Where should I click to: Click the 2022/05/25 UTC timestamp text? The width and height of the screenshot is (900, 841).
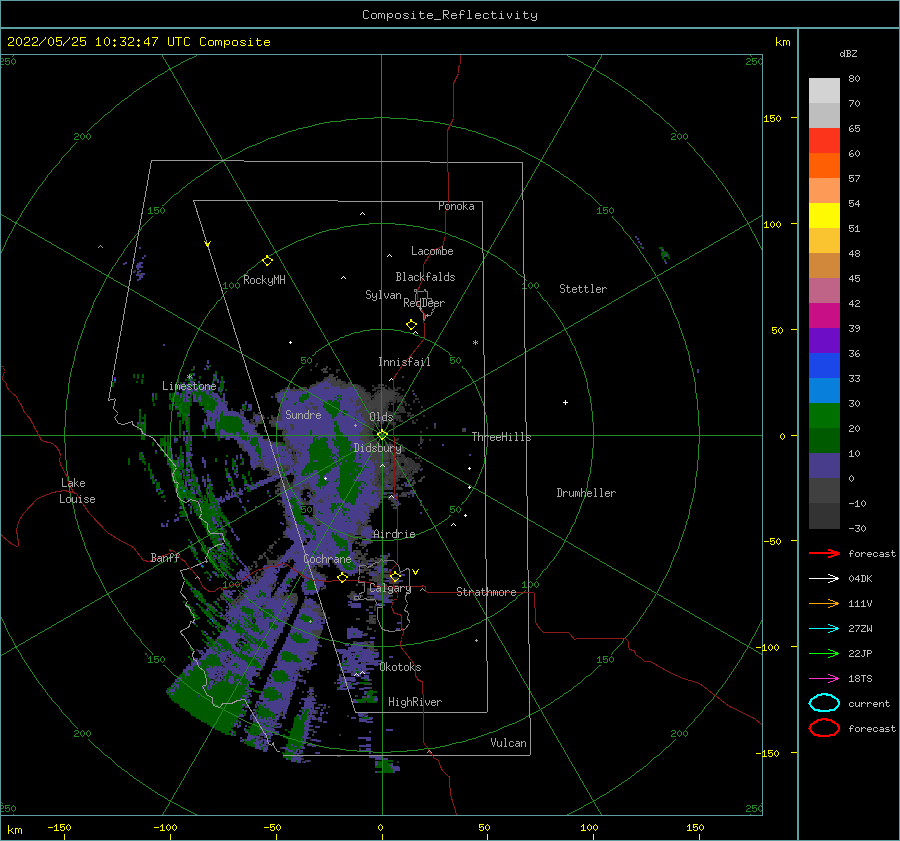(x=139, y=42)
